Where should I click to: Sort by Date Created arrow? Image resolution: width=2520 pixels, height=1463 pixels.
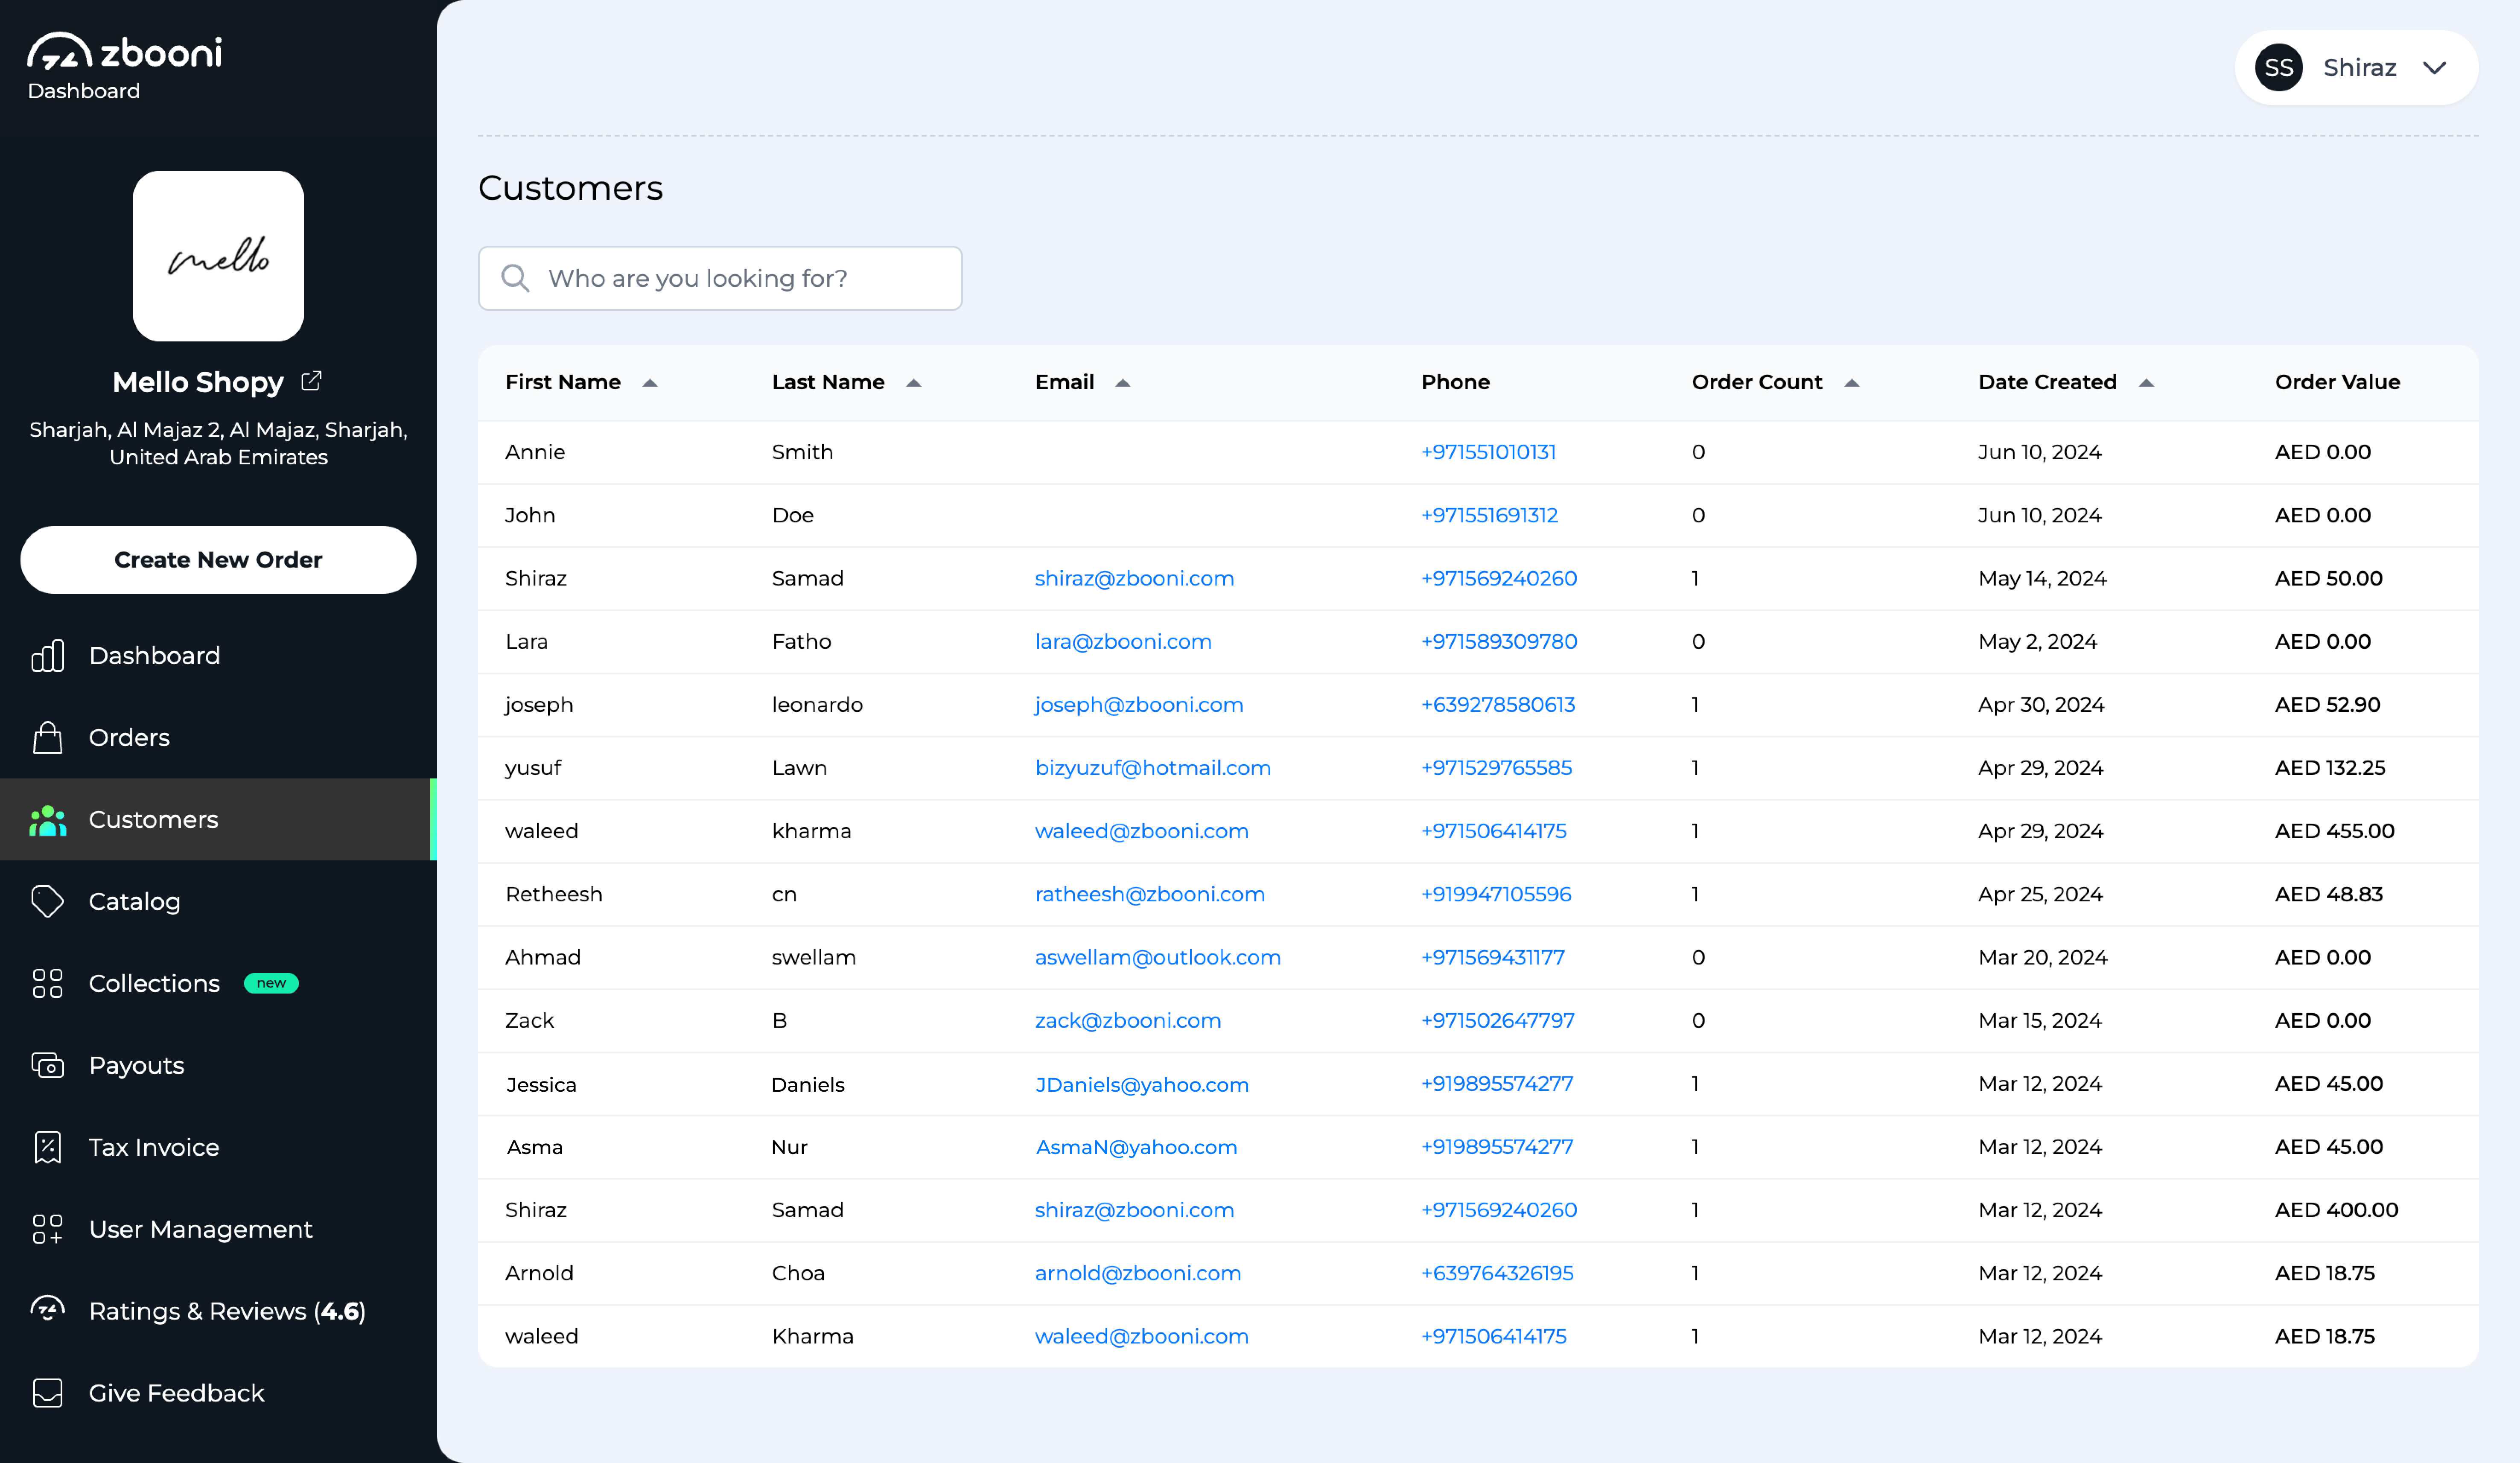2146,382
